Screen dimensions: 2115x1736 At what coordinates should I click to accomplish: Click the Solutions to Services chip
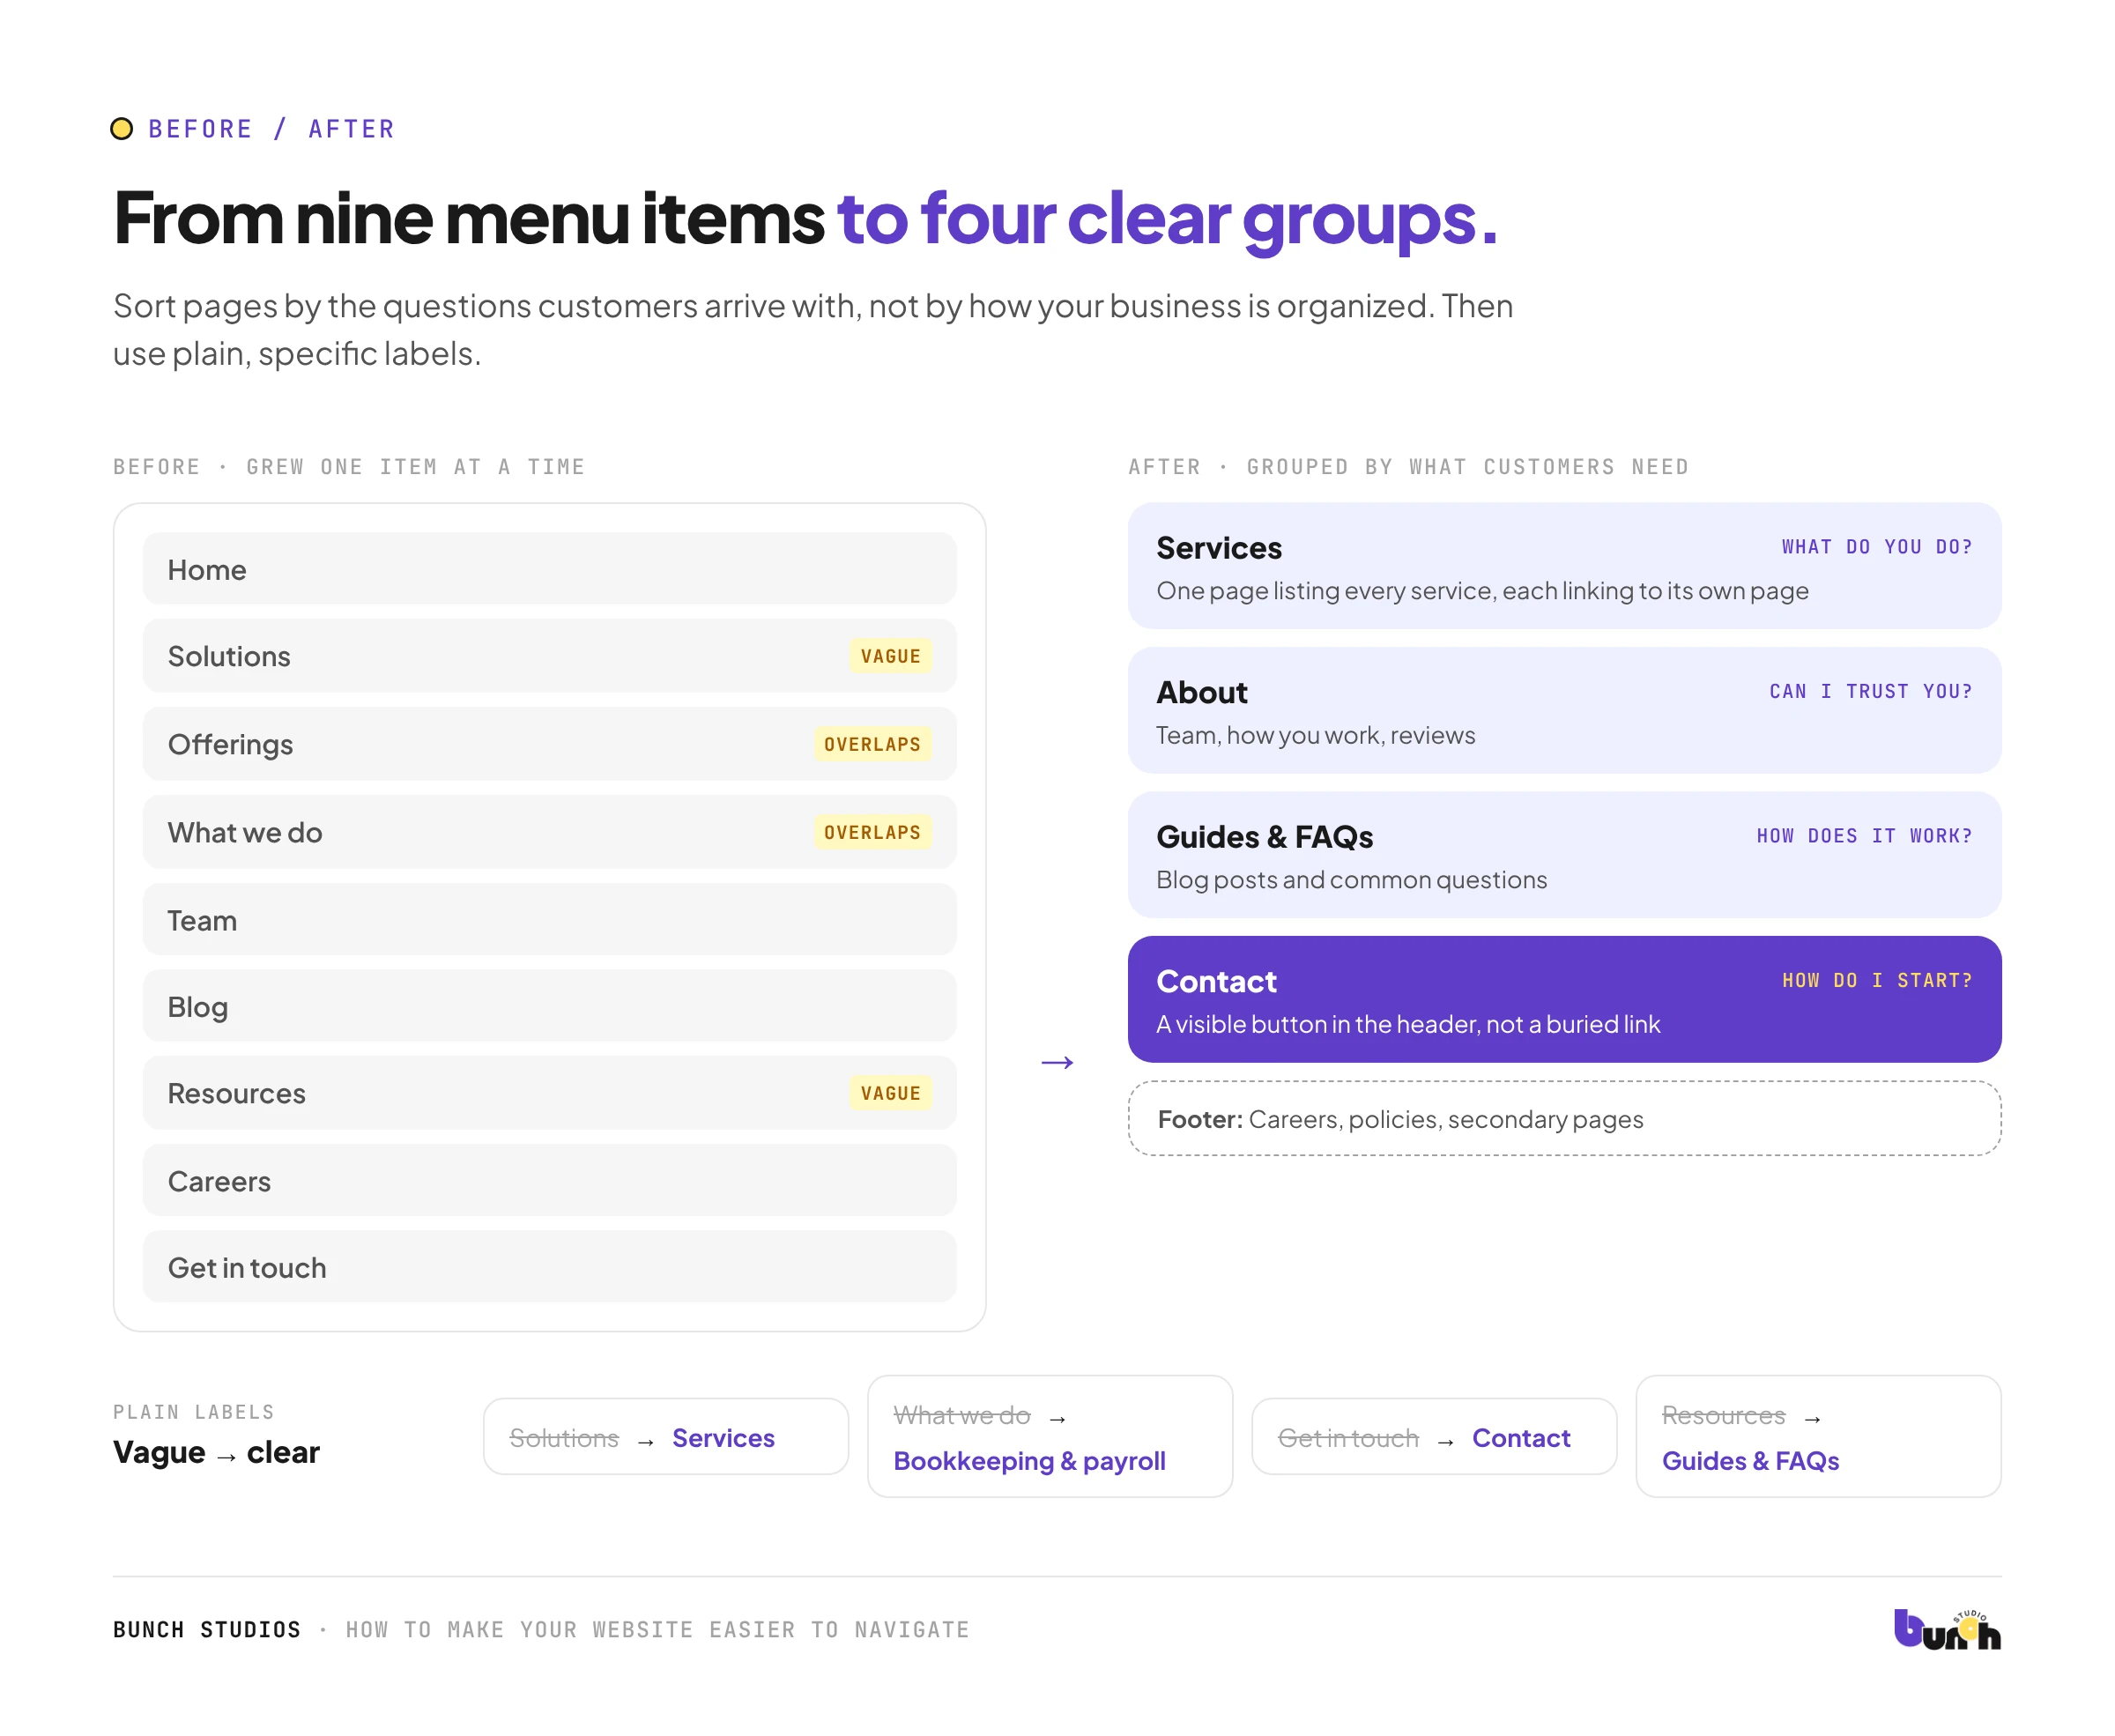tap(665, 1437)
